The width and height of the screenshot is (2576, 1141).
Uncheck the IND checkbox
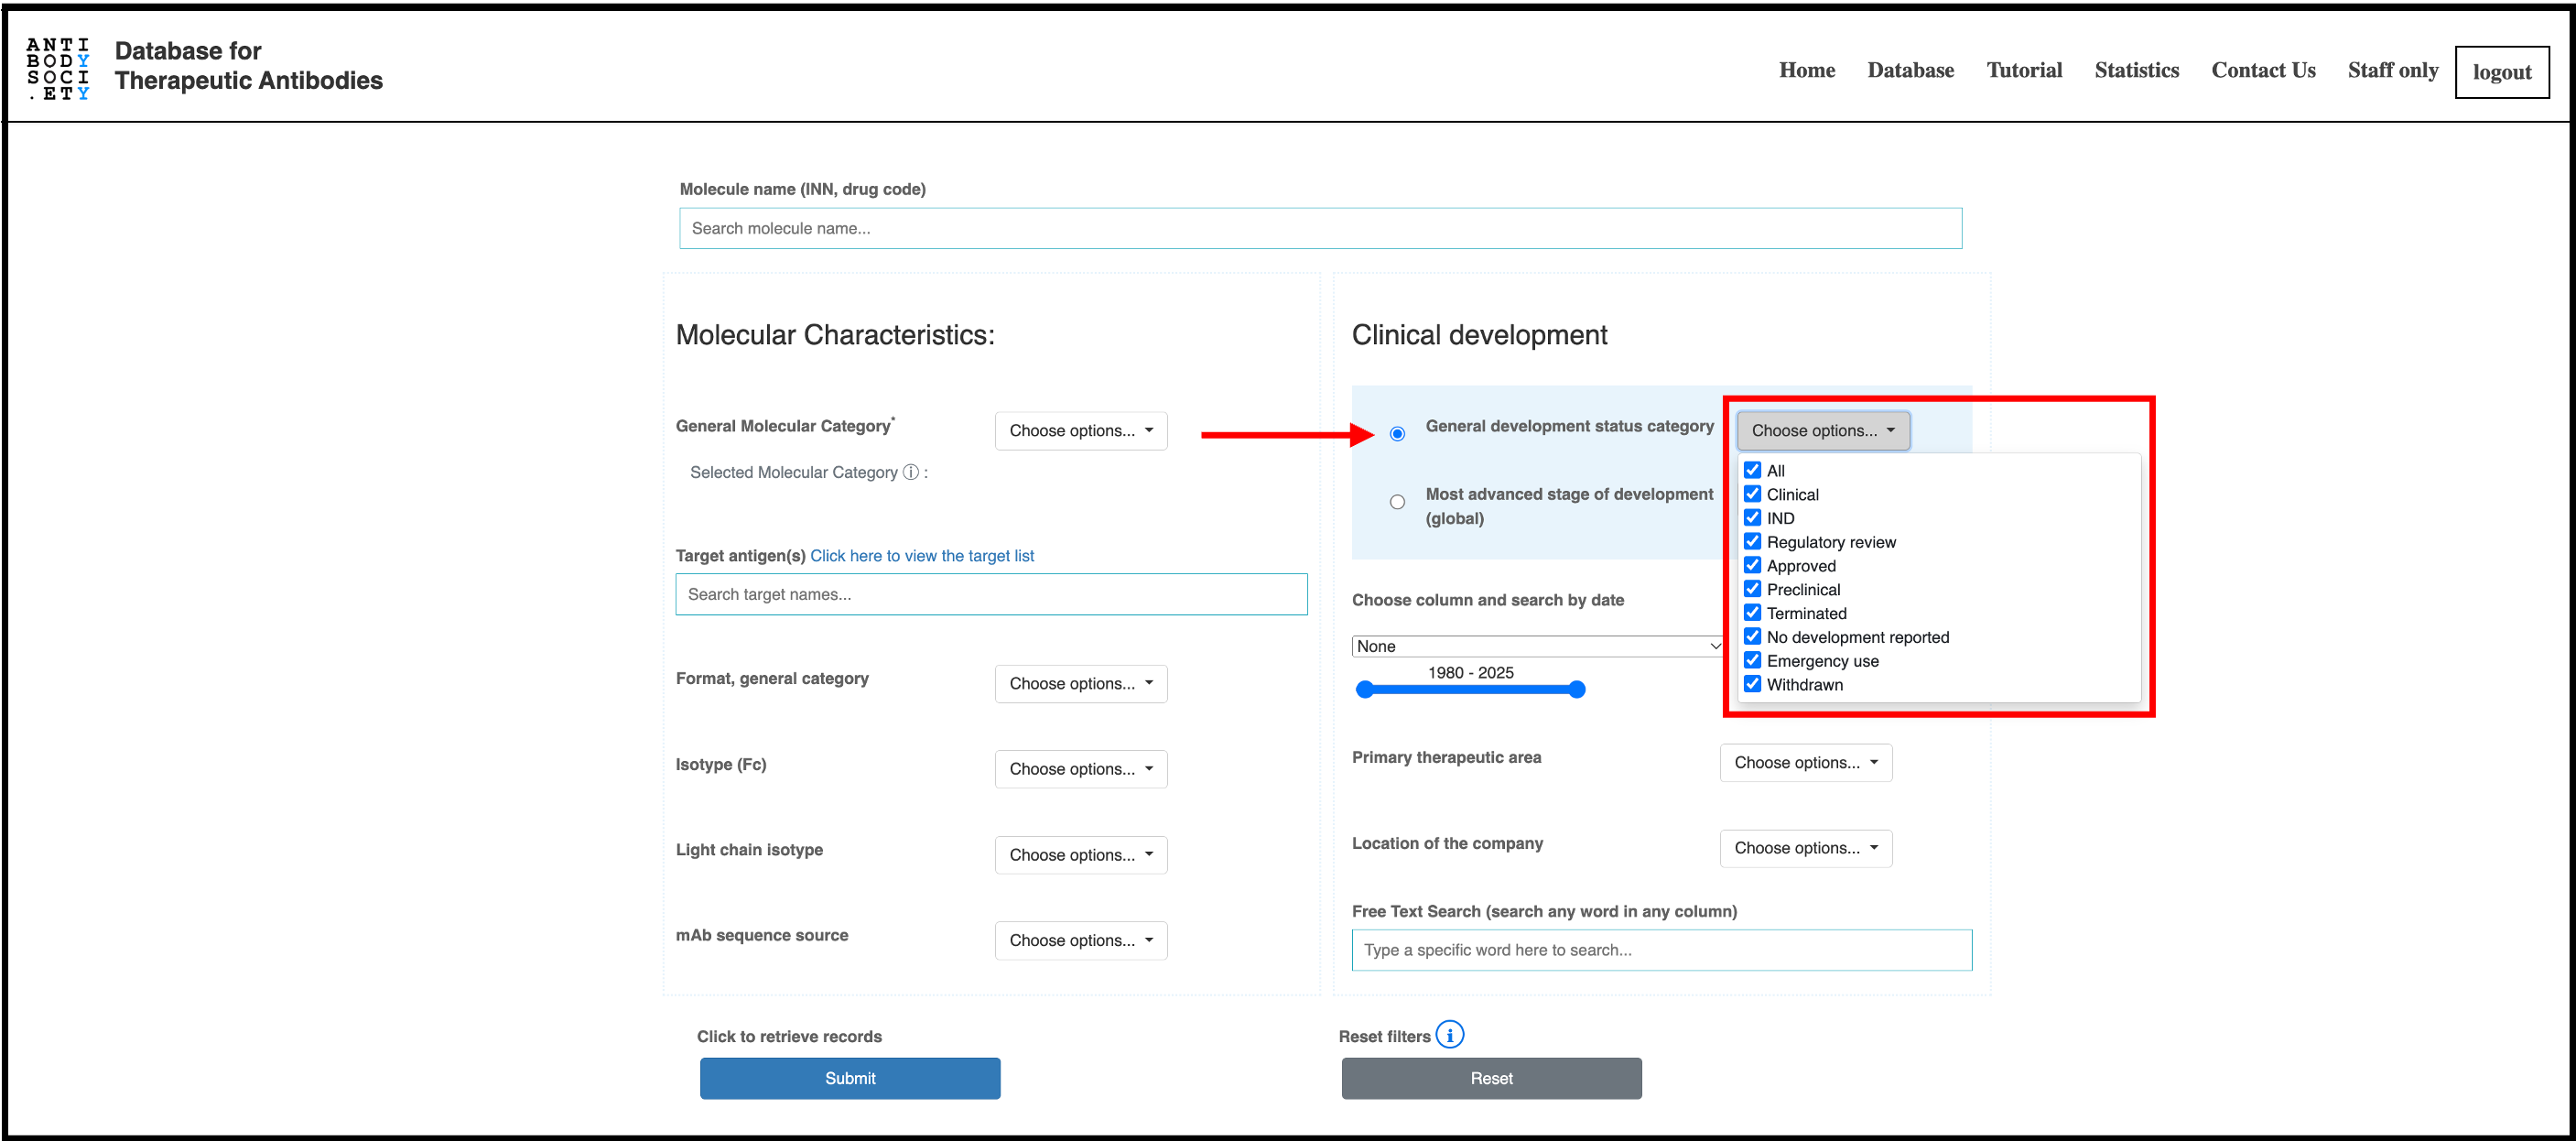tap(1752, 518)
